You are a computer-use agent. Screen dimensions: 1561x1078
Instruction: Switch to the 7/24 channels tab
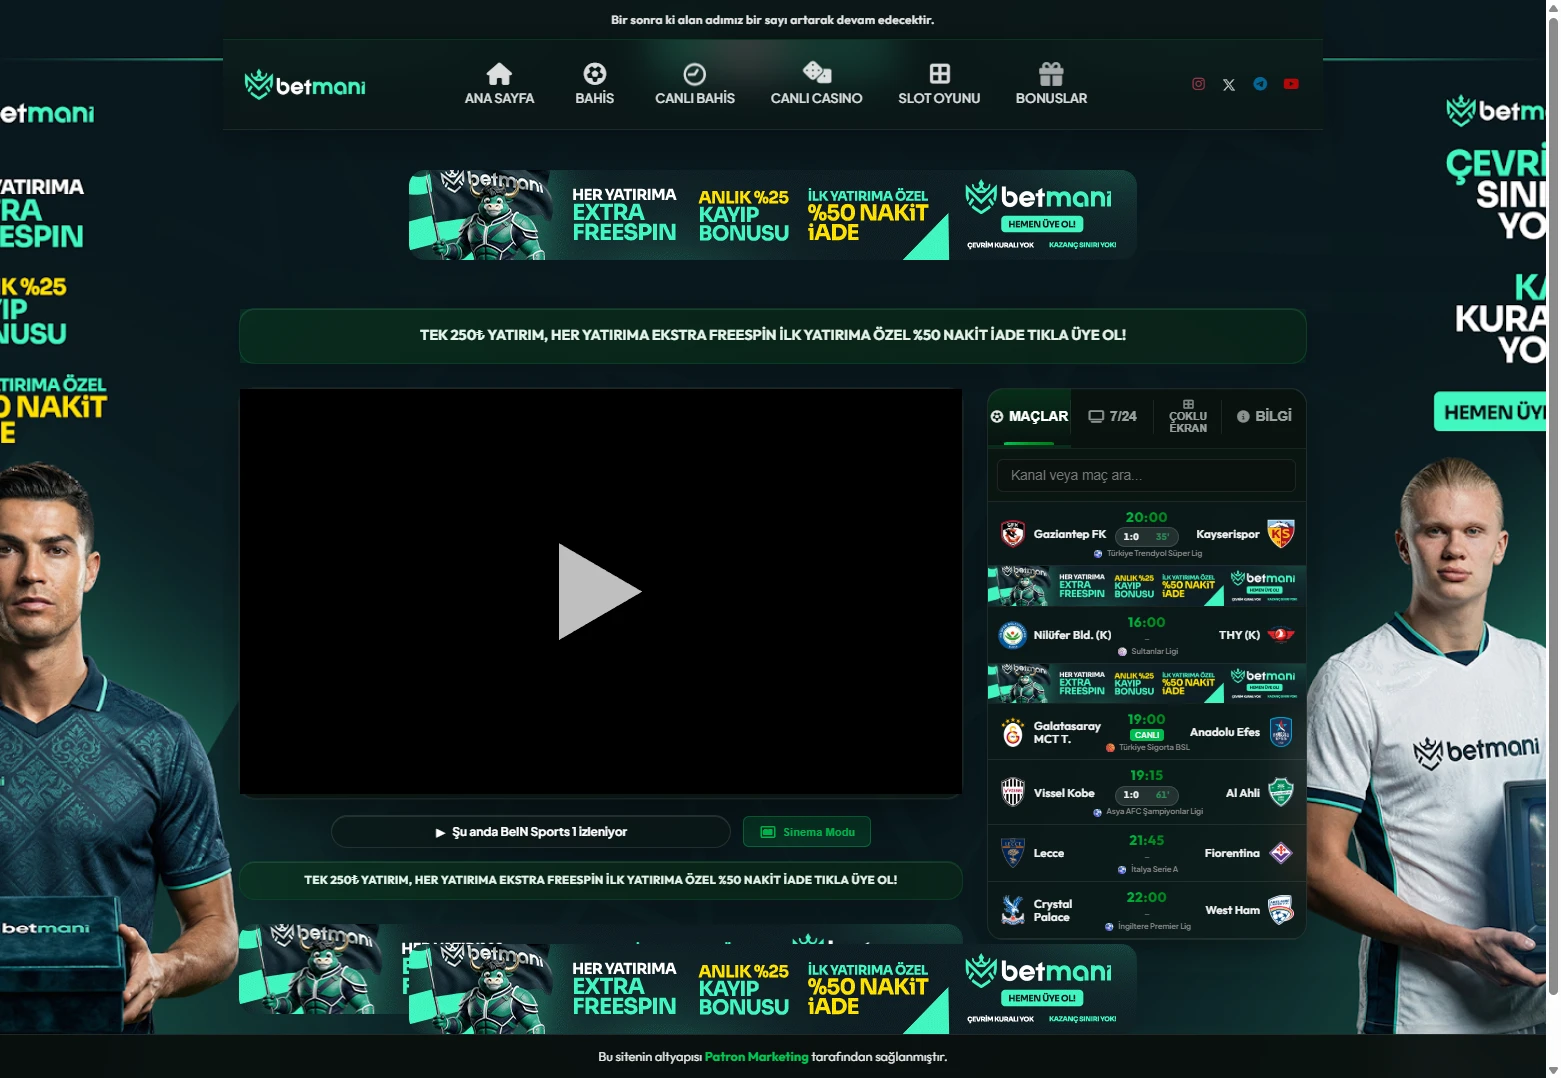[x=1113, y=417]
